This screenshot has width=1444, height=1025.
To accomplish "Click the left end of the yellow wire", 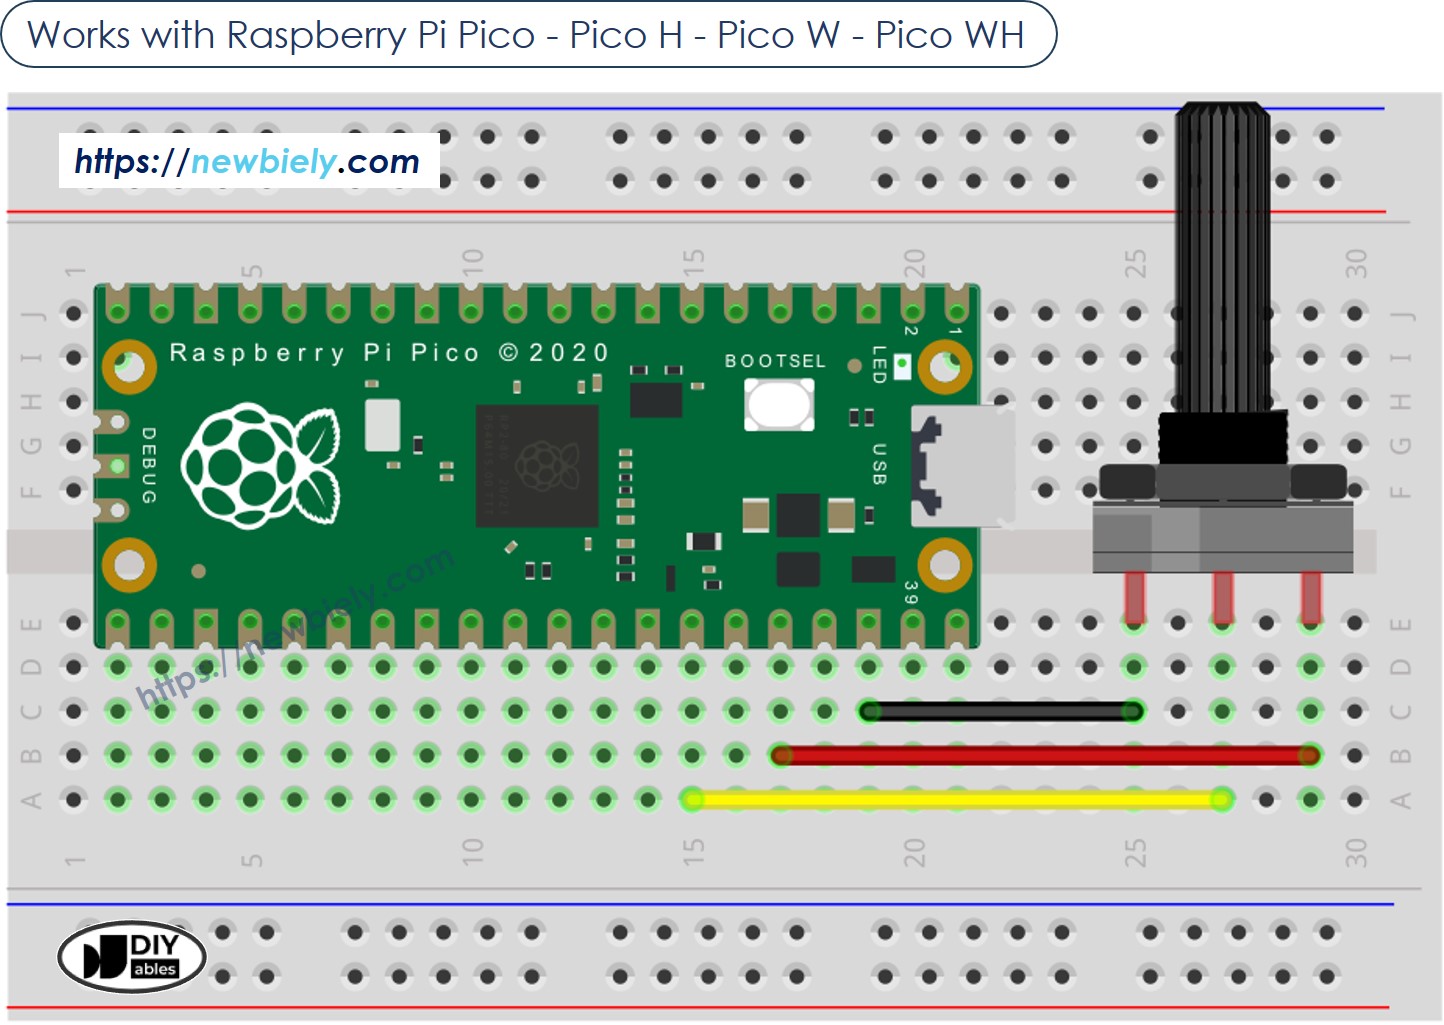I will pyautogui.click(x=692, y=799).
